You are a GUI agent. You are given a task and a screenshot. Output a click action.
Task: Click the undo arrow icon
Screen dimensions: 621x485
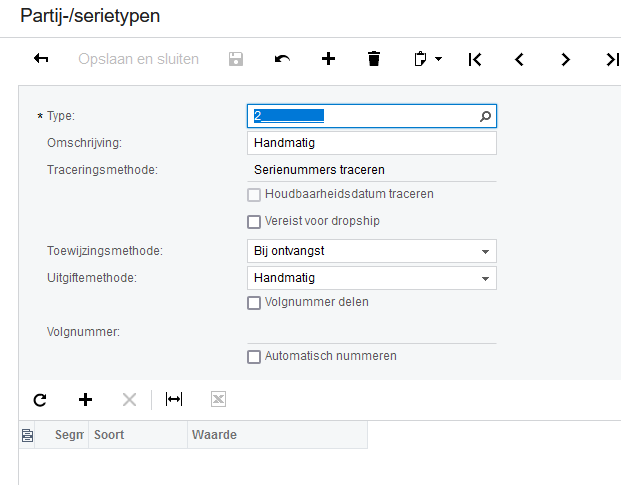click(282, 59)
